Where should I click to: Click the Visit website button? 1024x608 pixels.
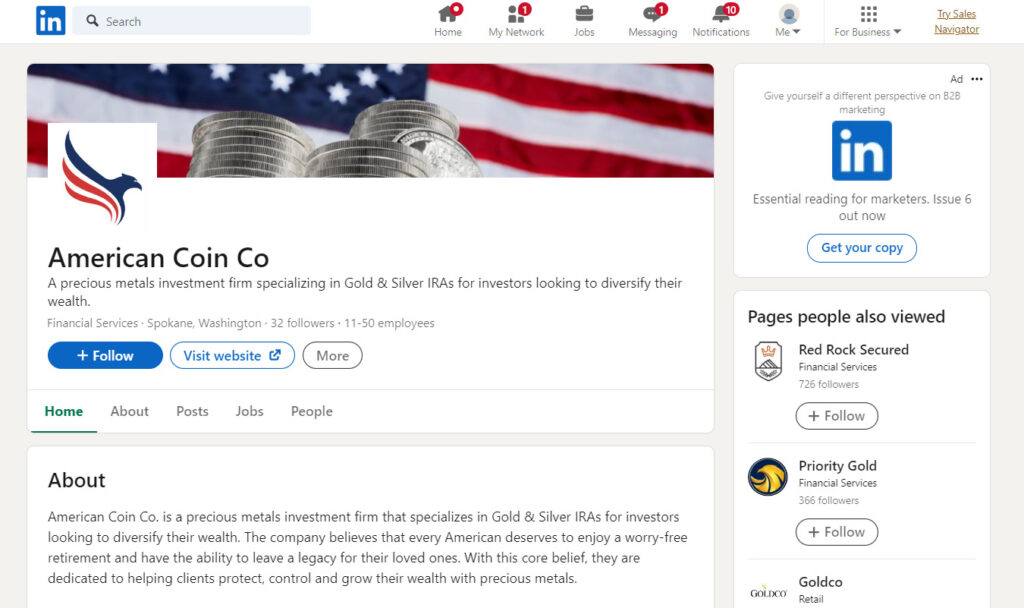232,355
